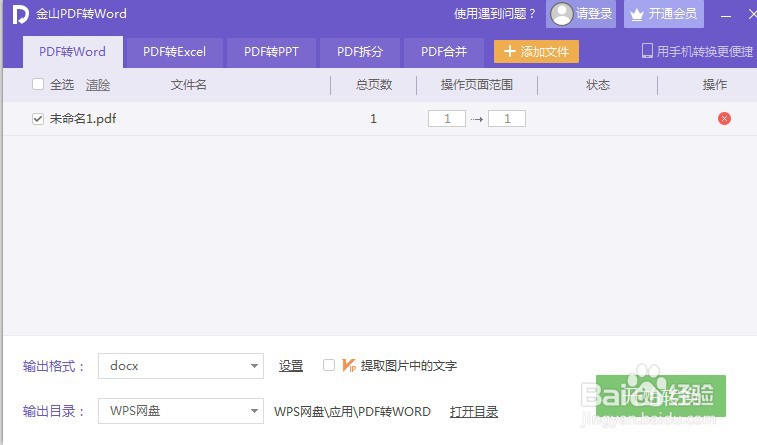Switch to the PDF转PPT tab

pos(271,52)
